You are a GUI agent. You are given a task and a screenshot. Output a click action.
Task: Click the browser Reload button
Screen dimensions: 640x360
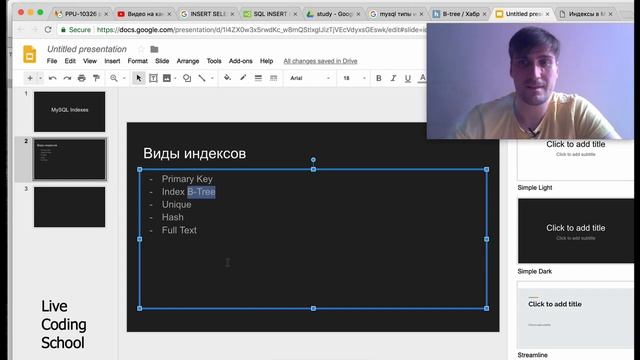tap(48, 30)
